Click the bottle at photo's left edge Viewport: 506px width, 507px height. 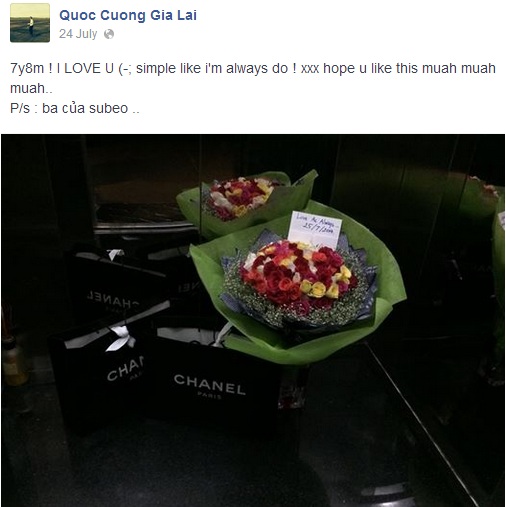point(13,362)
